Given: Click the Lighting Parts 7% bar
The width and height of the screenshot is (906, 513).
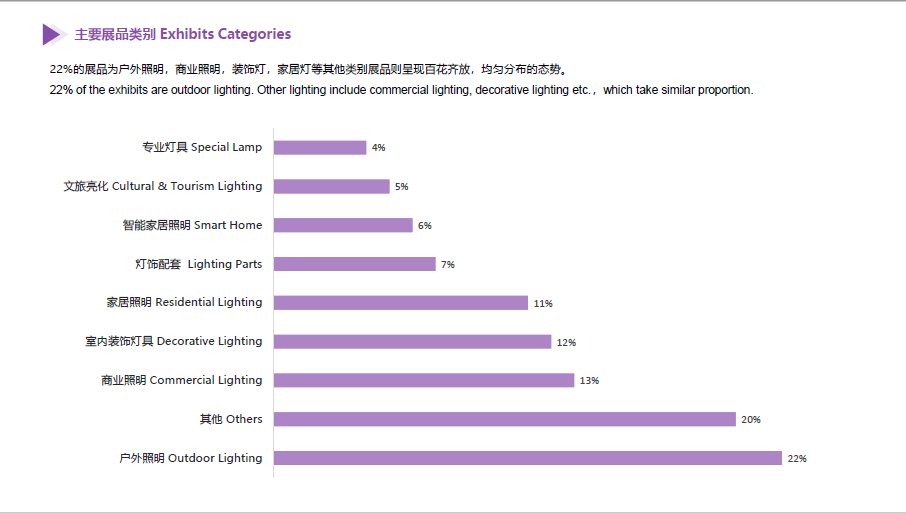Looking at the screenshot, I should pos(354,264).
